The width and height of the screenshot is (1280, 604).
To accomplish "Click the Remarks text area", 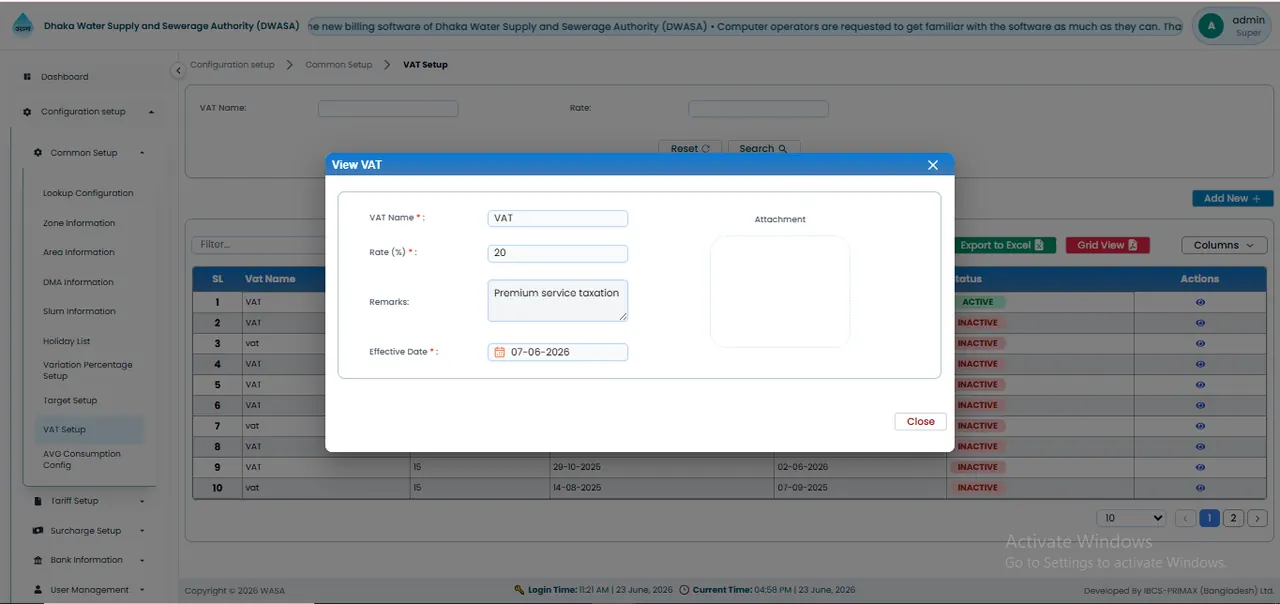I will (x=558, y=301).
